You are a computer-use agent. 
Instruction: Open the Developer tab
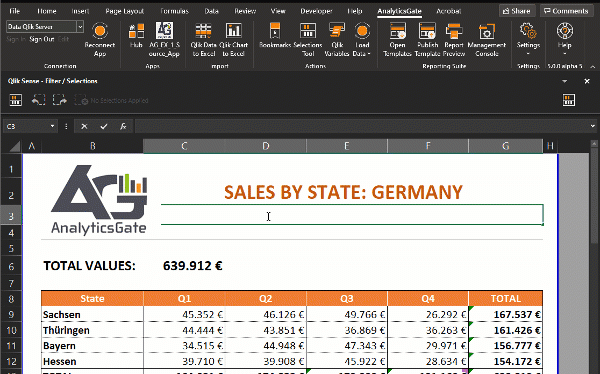(x=316, y=11)
